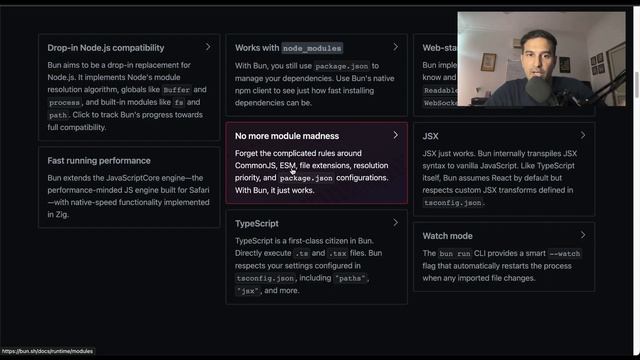The height and width of the screenshot is (360, 640).
Task: Click the tsconfig.json snippet in TypeScript card
Action: click(x=265, y=278)
